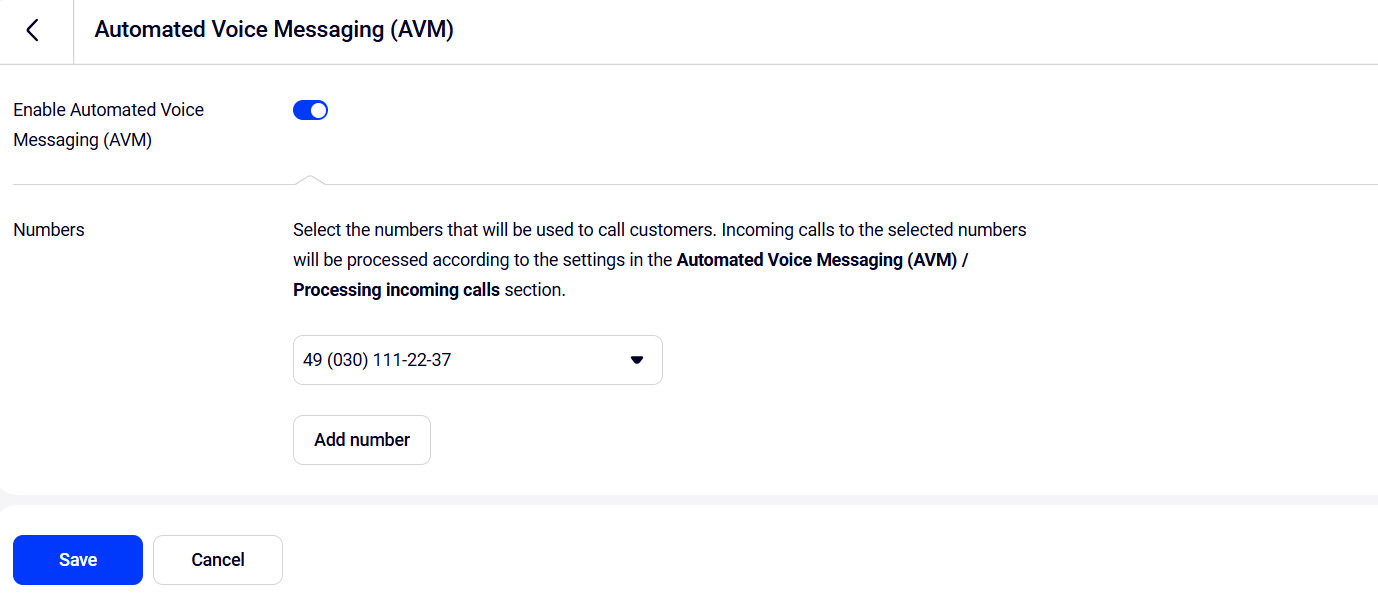Viewport: 1378px width, 597px height.
Task: Click the small notch pointer below toggle
Action: [x=310, y=180]
